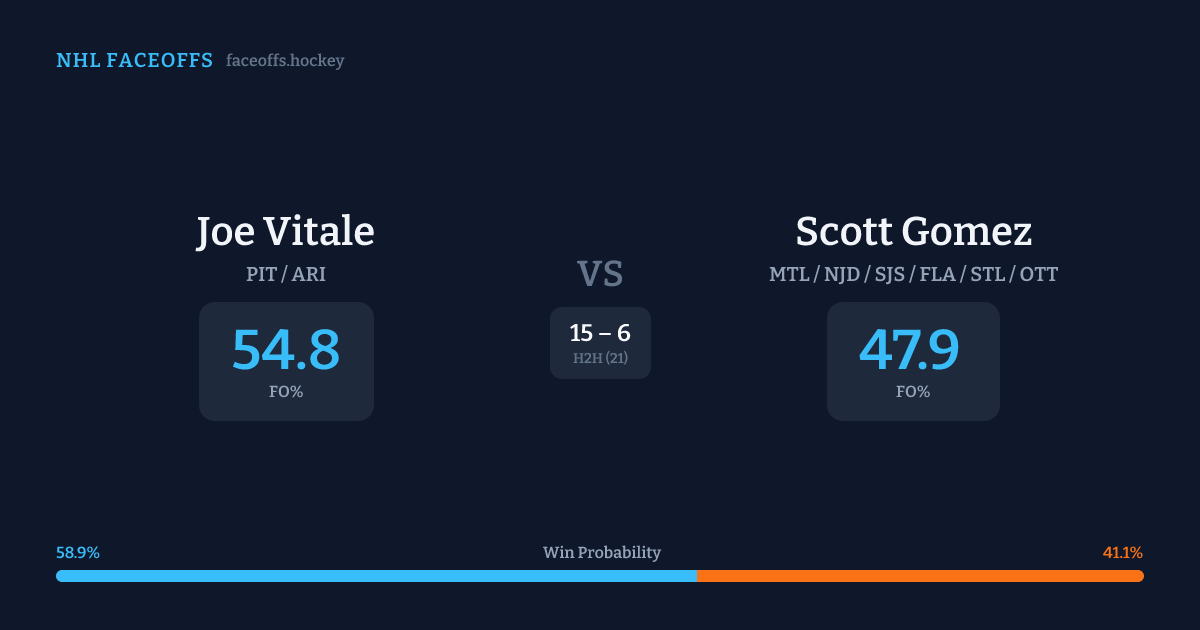
Task: Select the Joe Vitale player name
Action: pyautogui.click(x=285, y=232)
